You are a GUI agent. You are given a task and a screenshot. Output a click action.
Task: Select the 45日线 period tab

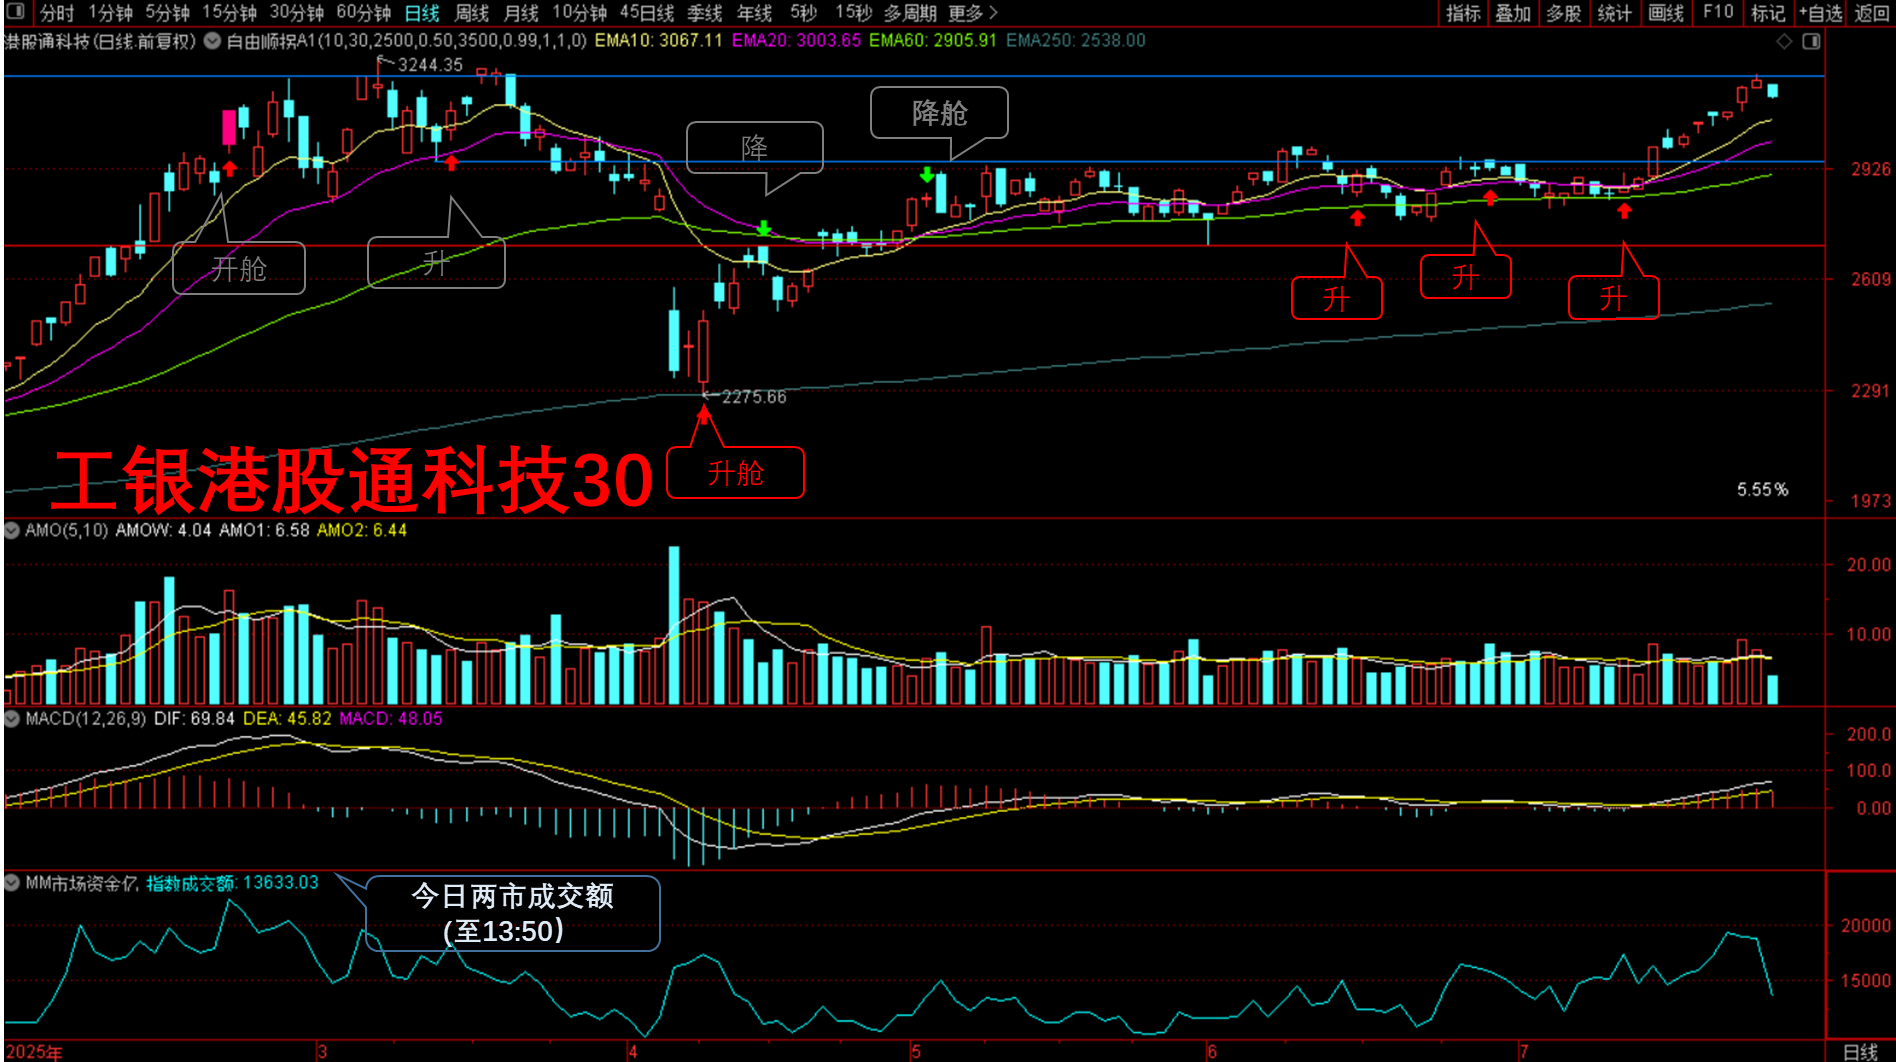646,13
